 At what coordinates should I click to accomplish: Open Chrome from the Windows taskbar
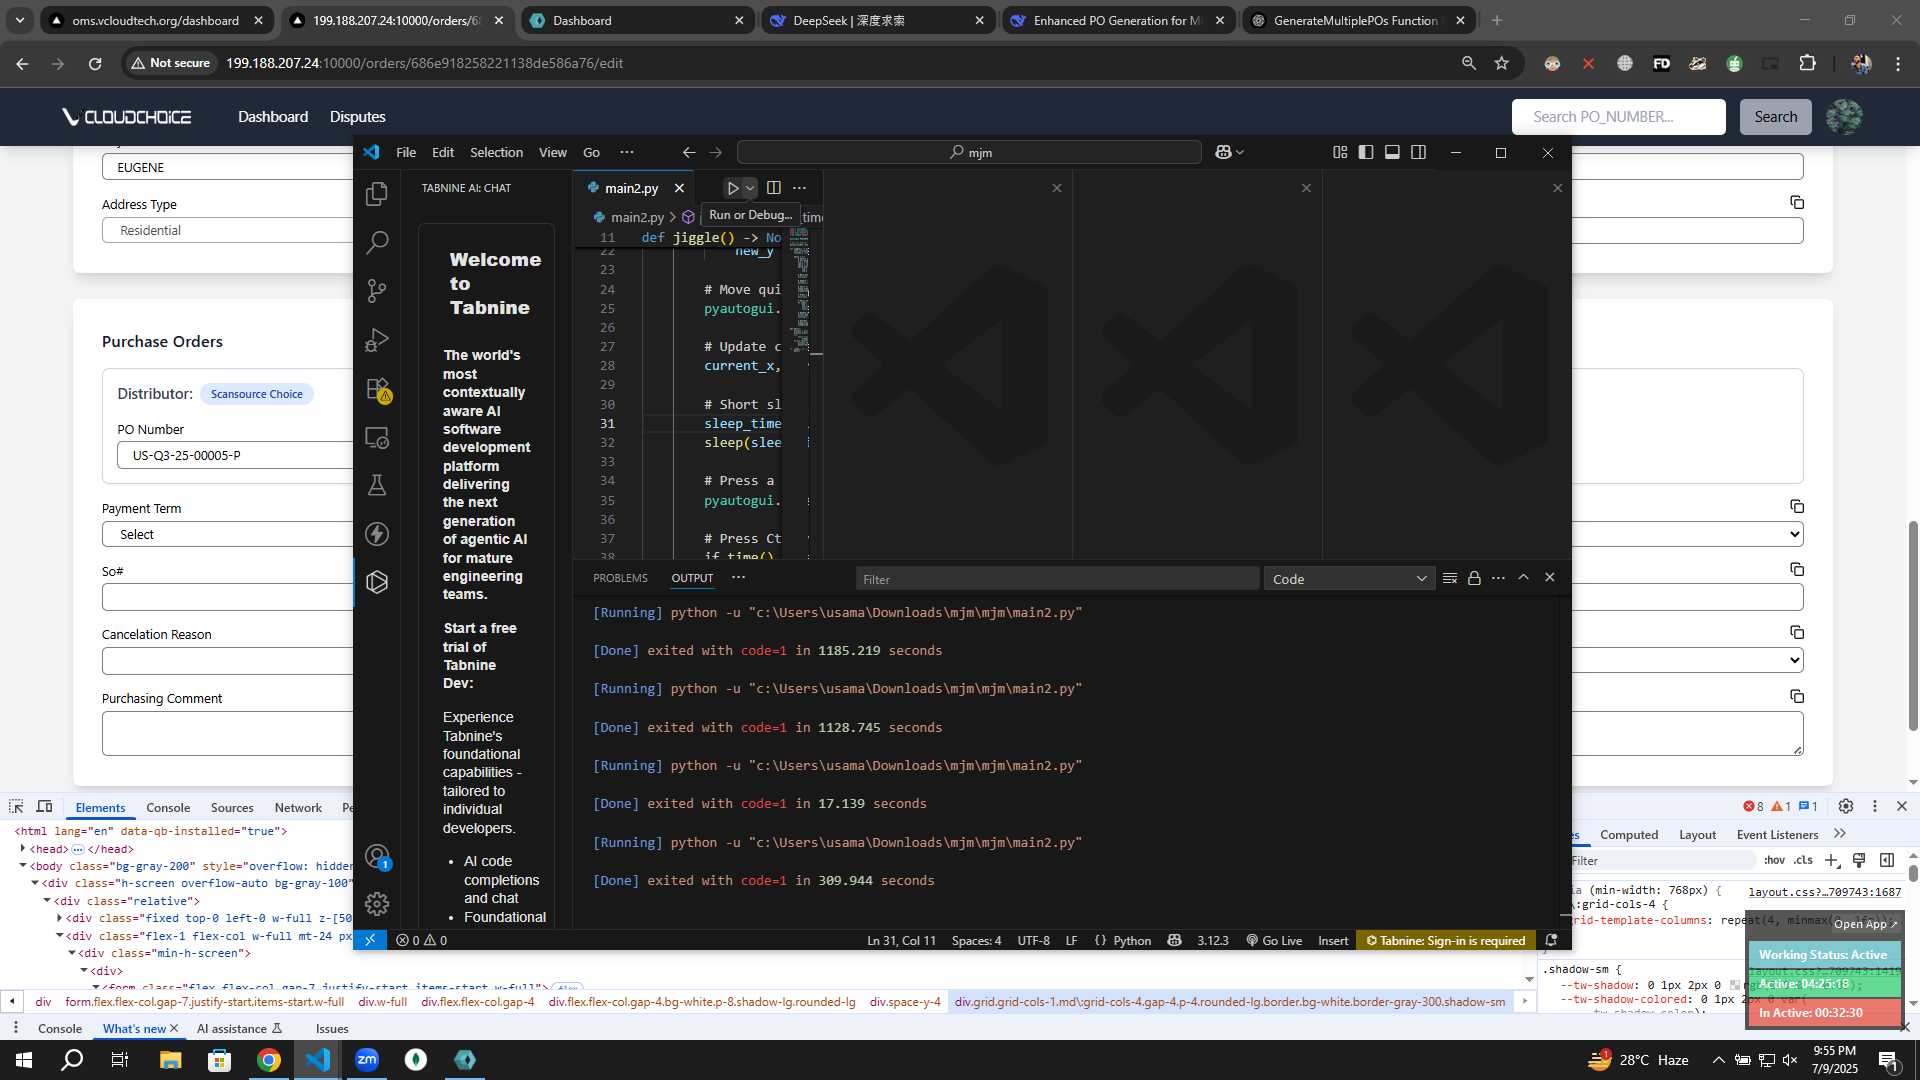pos(269,1060)
